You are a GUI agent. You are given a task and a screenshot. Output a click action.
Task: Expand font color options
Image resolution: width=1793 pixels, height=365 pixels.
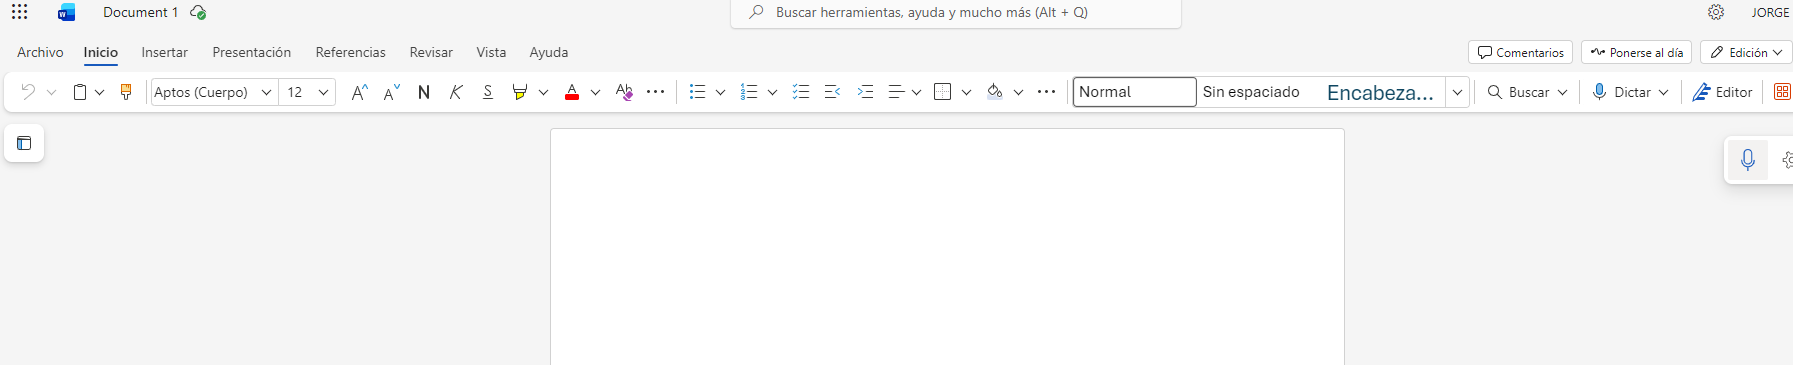coord(595,92)
